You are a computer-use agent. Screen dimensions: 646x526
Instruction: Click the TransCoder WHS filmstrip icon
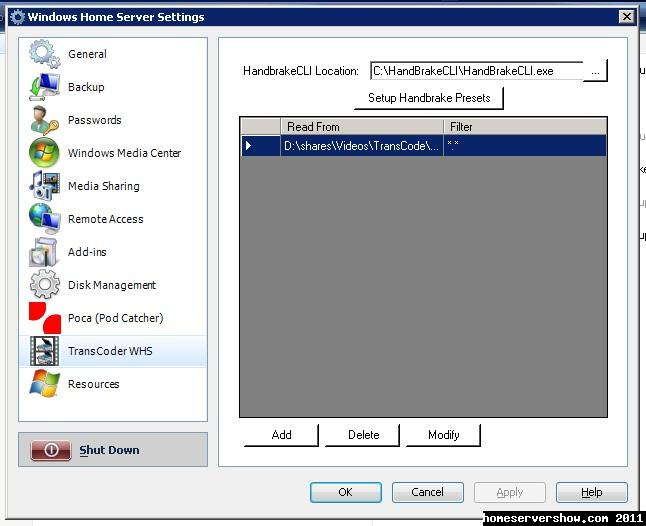(x=44, y=351)
